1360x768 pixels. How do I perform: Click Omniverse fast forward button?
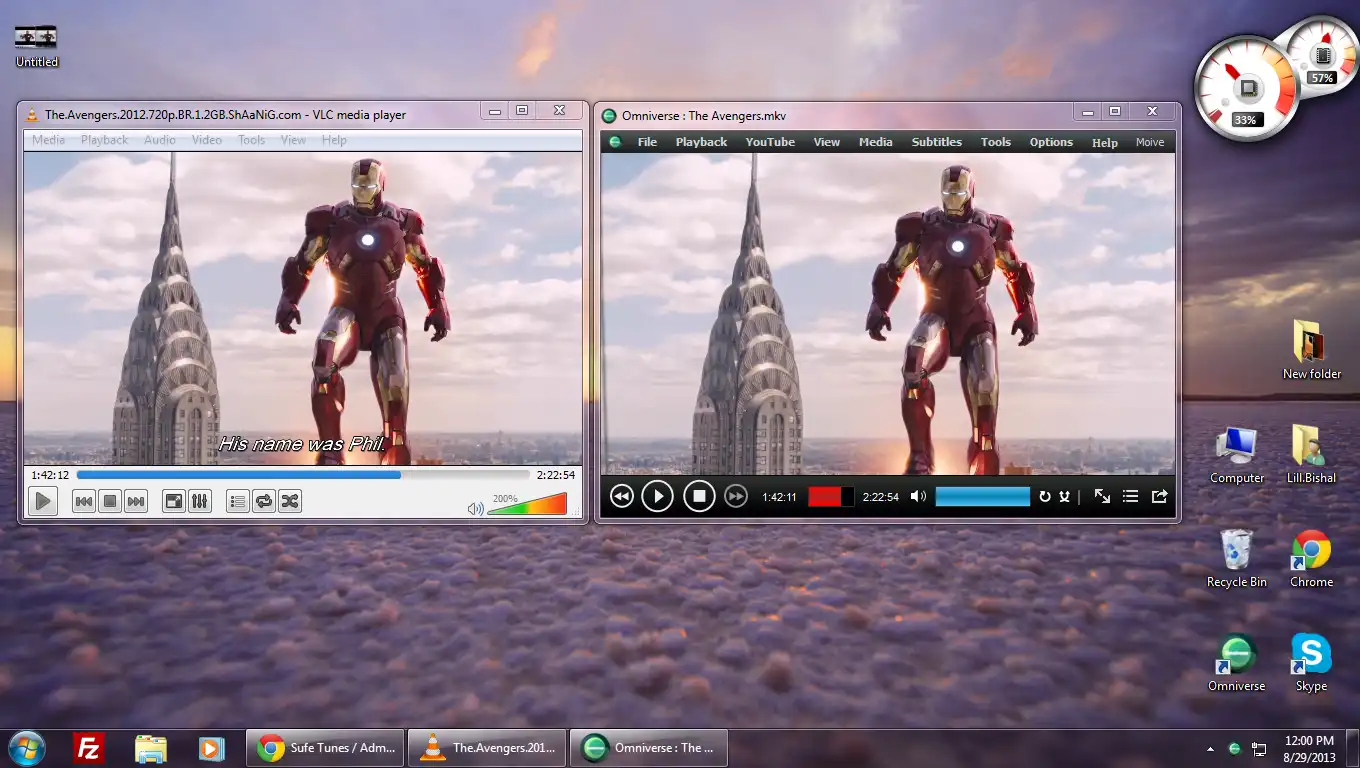[736, 496]
